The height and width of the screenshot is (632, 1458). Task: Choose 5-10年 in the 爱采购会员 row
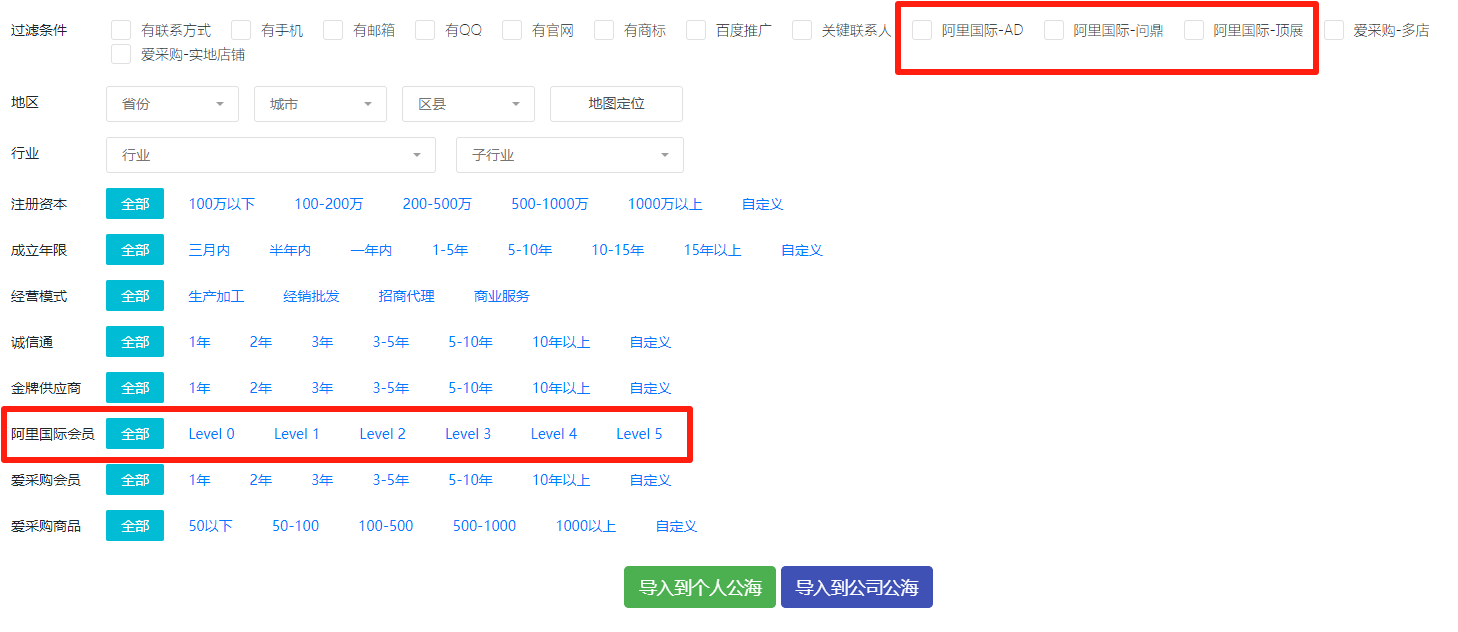[x=471, y=480]
